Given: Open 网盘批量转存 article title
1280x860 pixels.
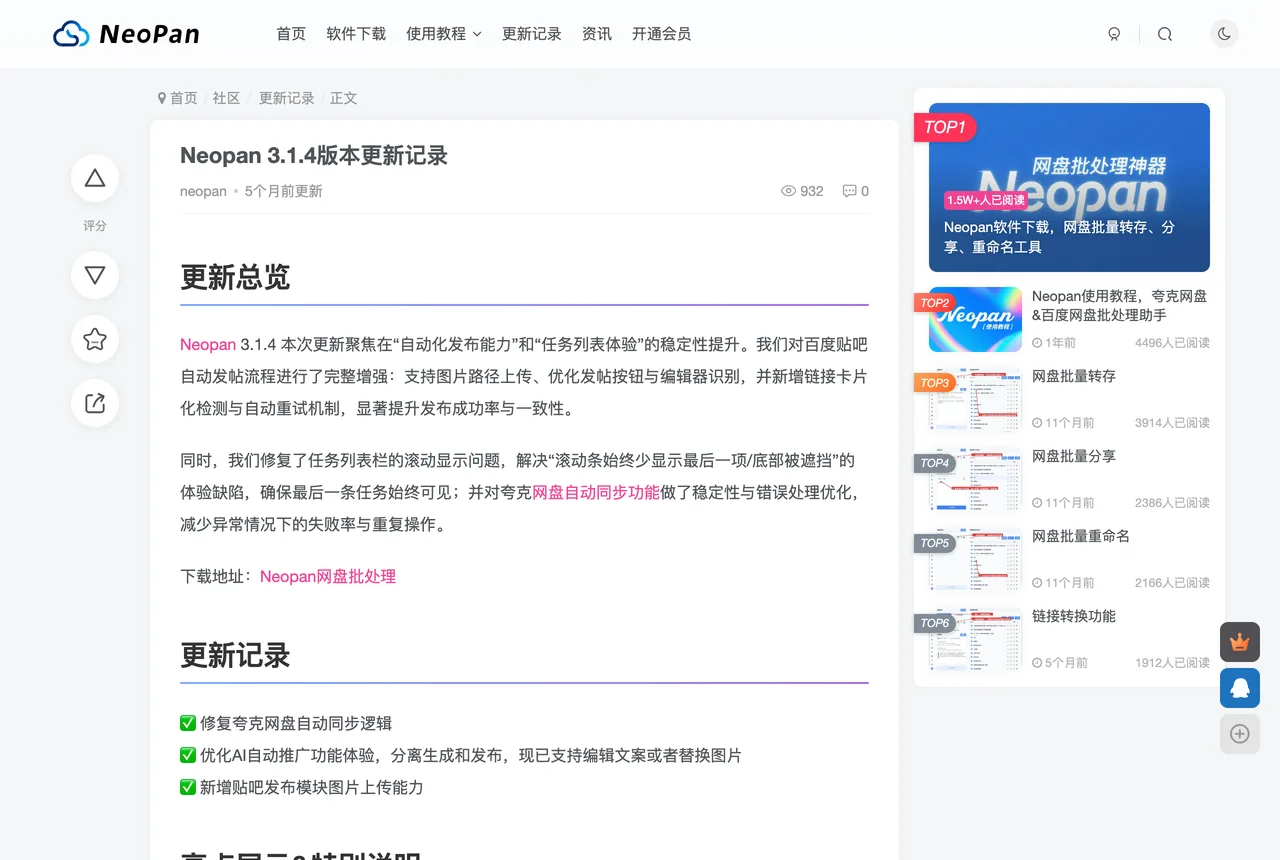Looking at the screenshot, I should point(1074,376).
